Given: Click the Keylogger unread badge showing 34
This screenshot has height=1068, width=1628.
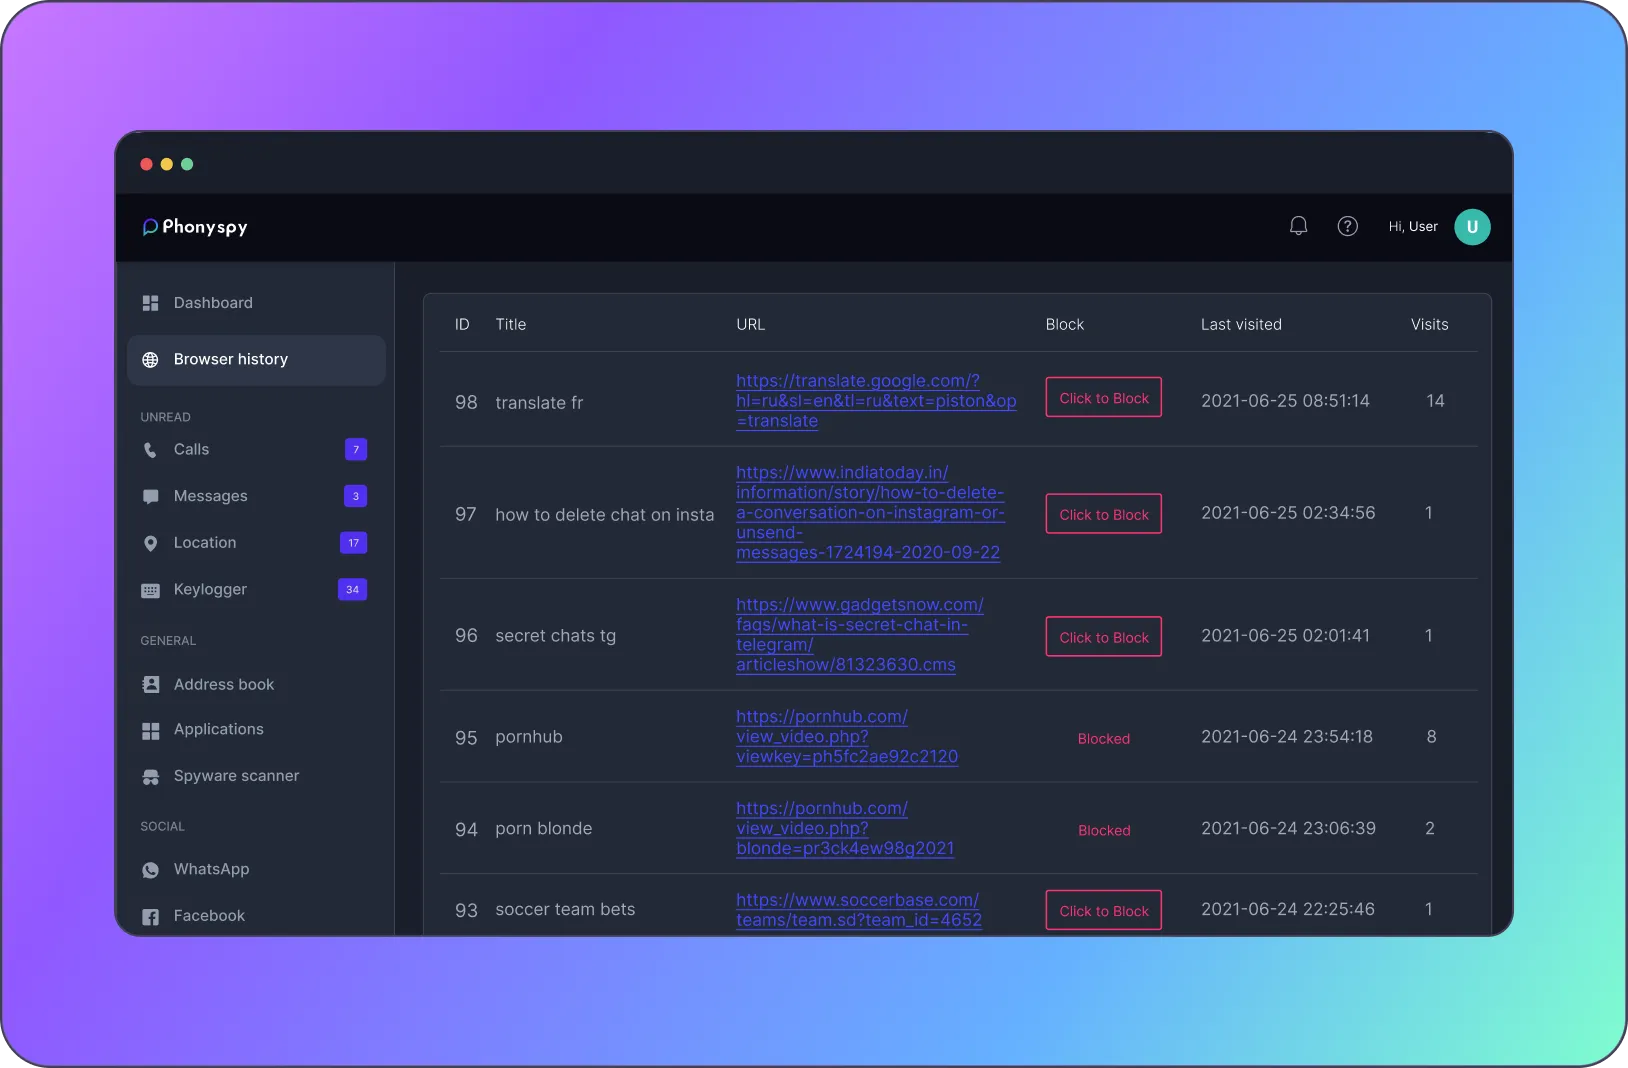Looking at the screenshot, I should (351, 590).
